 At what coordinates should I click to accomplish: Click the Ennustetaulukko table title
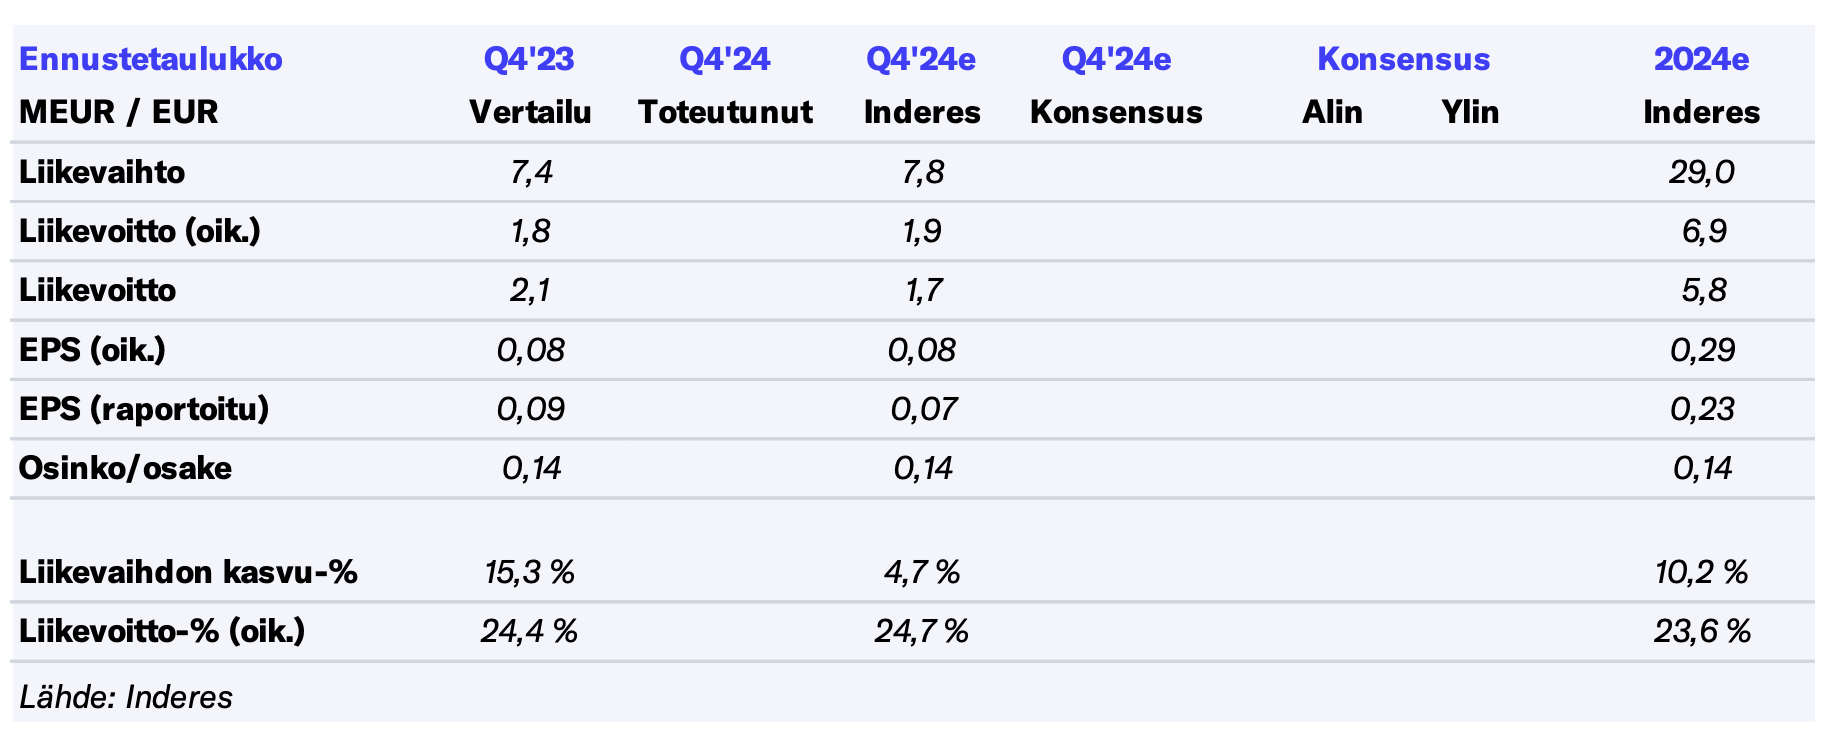pos(151,59)
